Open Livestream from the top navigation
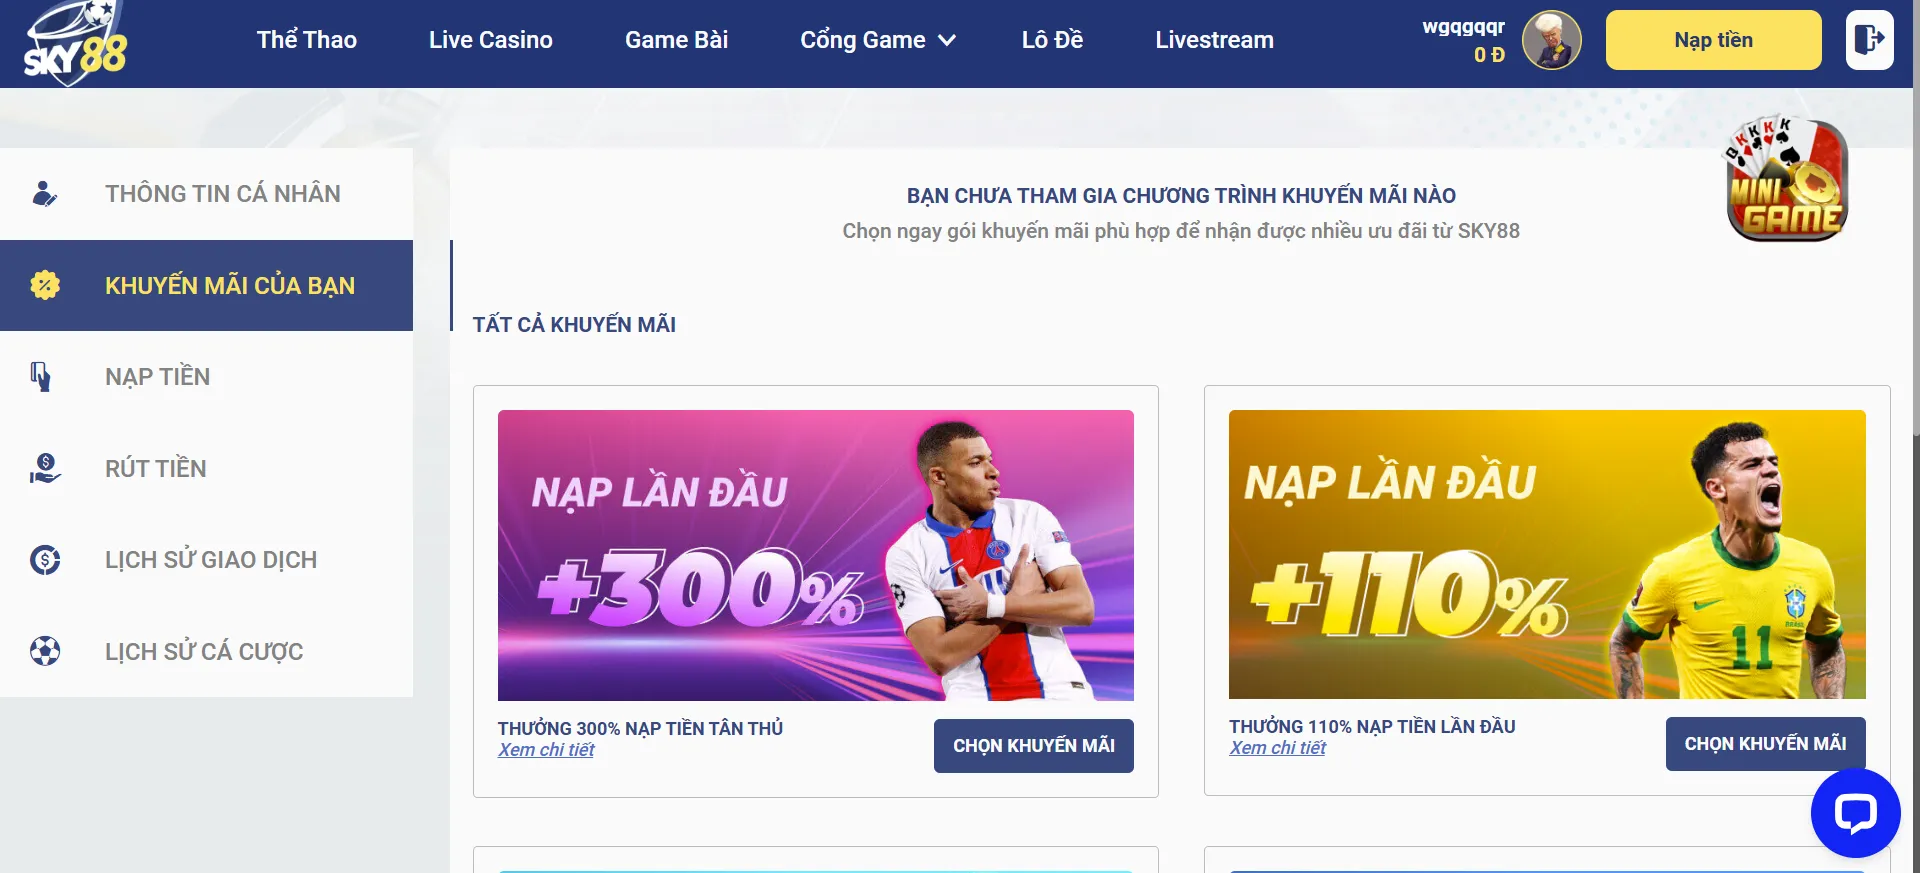 tap(1214, 40)
